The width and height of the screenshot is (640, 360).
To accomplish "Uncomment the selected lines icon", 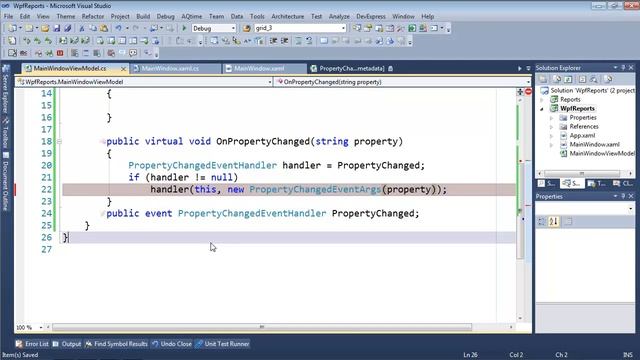I will (x=309, y=41).
